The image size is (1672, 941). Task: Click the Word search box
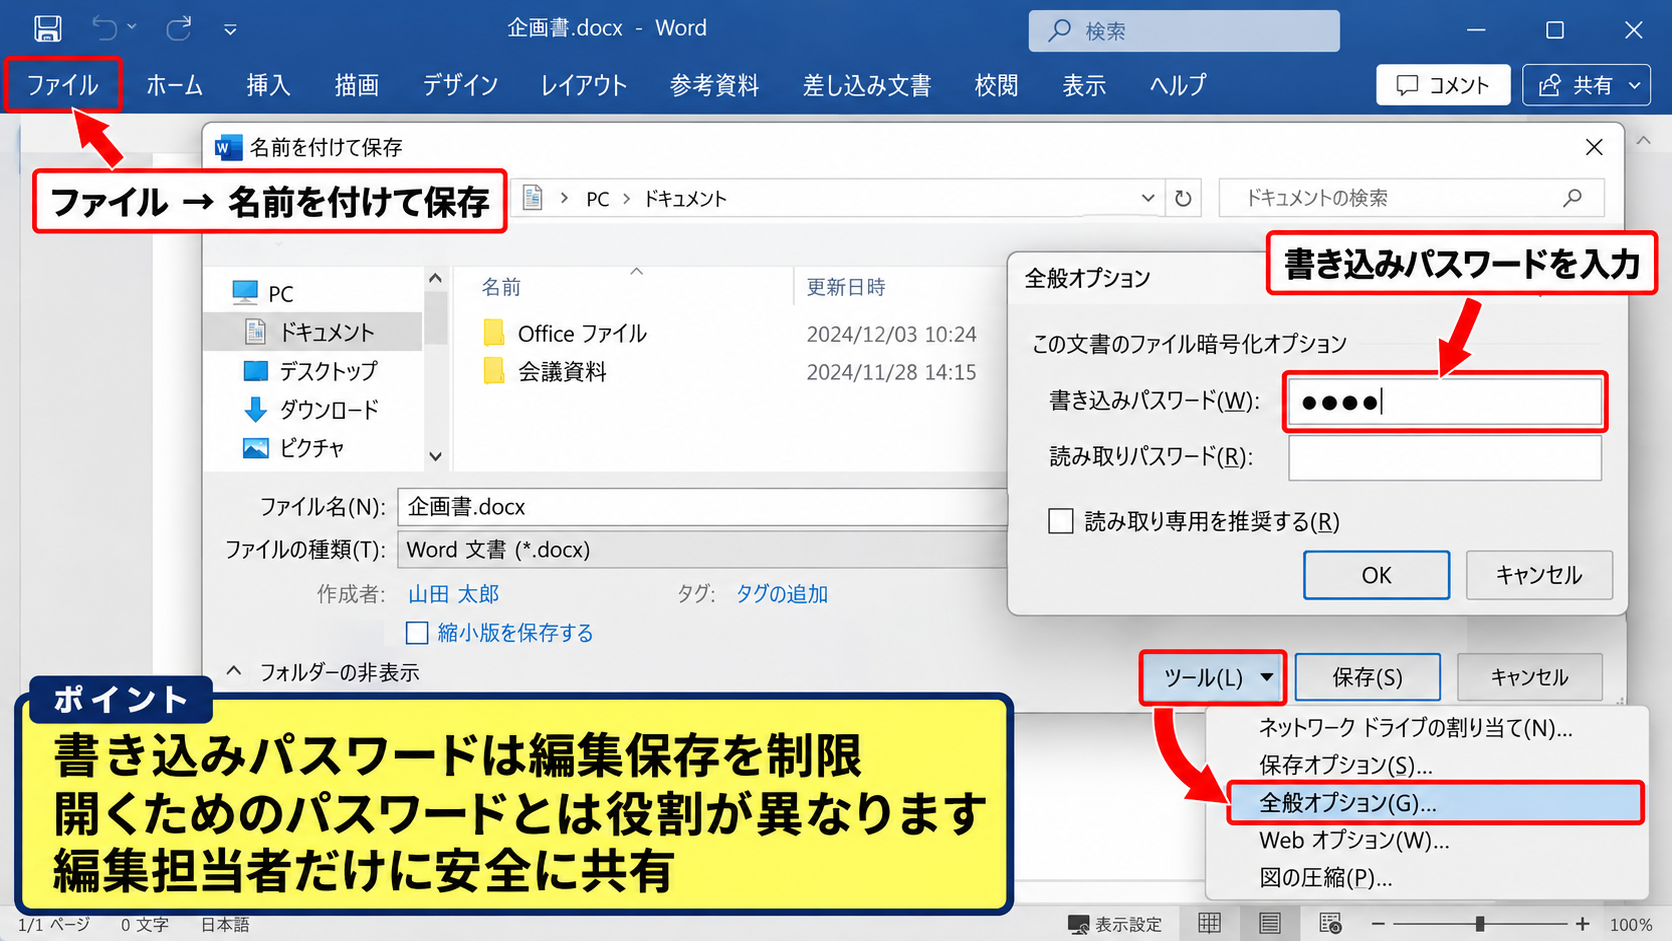click(x=1184, y=31)
